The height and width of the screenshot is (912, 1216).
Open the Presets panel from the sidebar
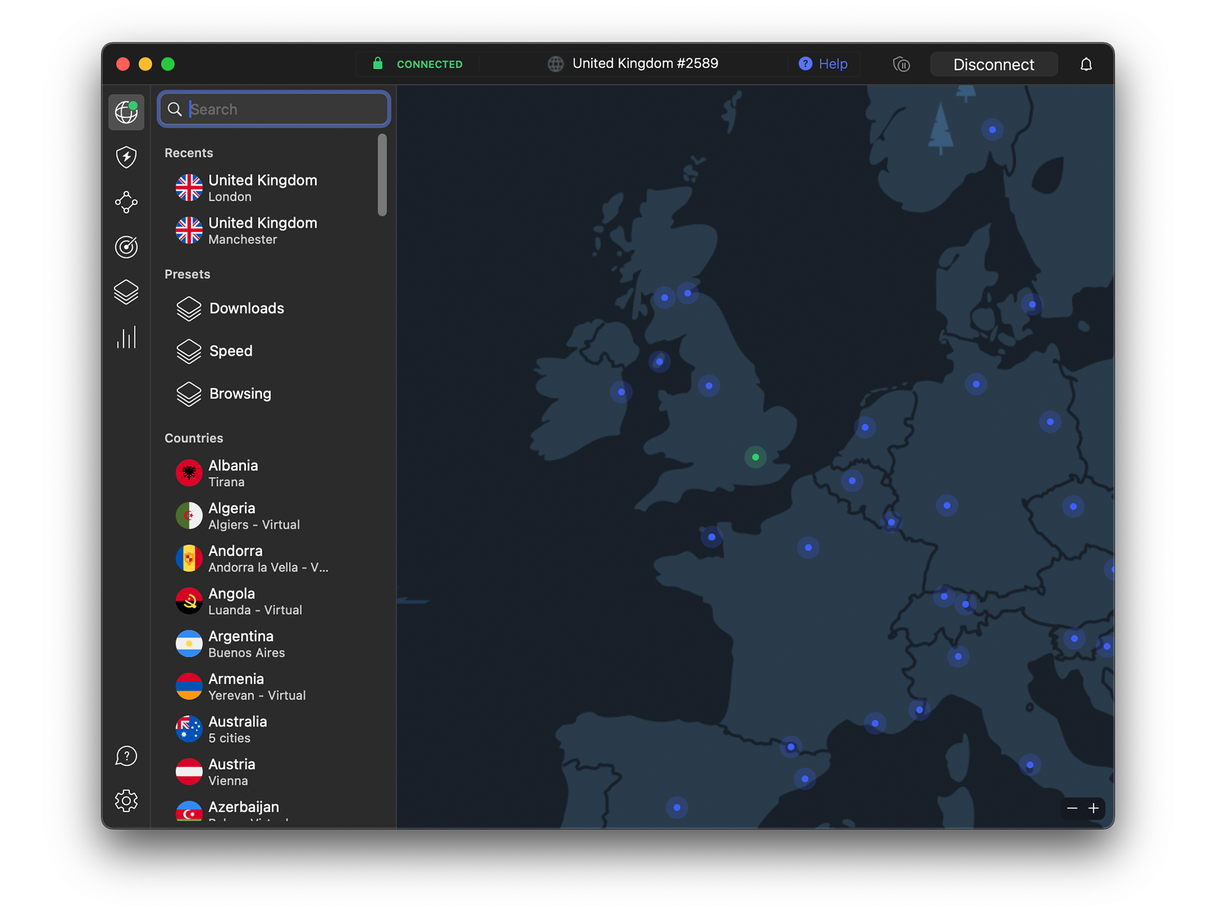coord(126,292)
